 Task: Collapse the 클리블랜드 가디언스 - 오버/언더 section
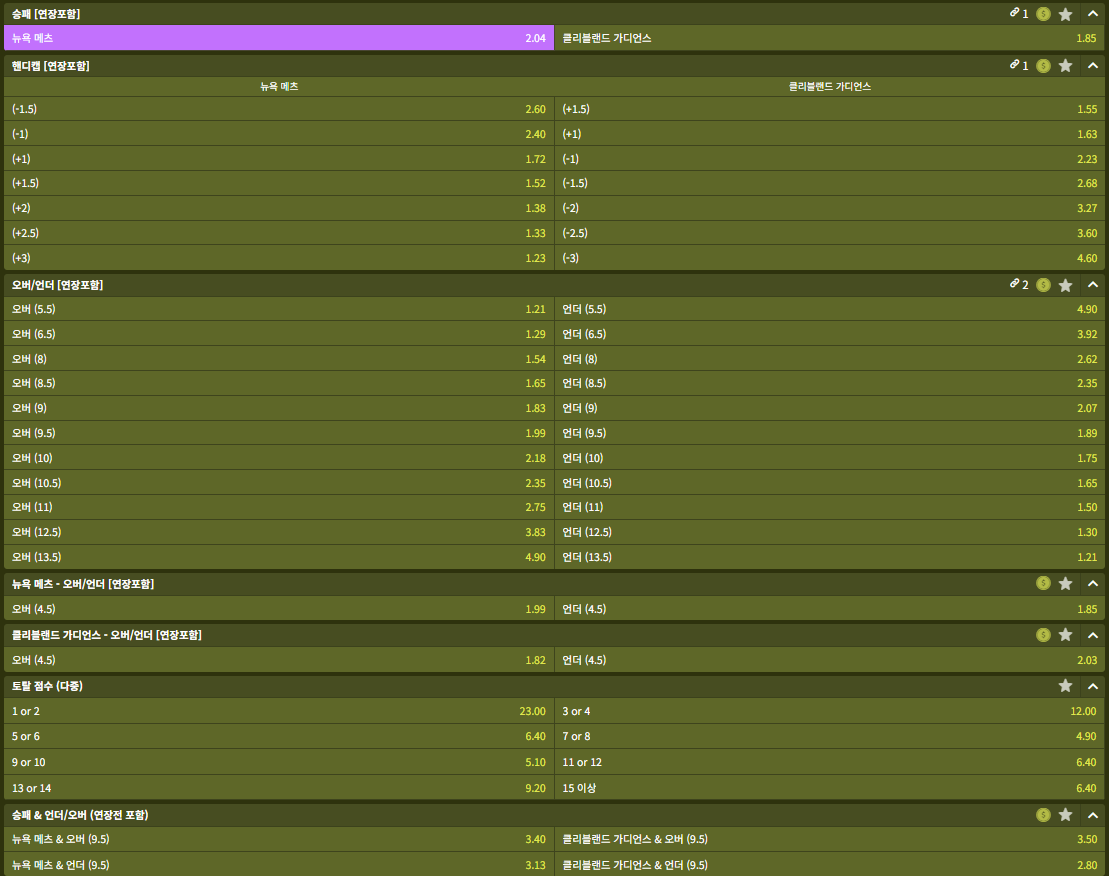(x=1093, y=635)
